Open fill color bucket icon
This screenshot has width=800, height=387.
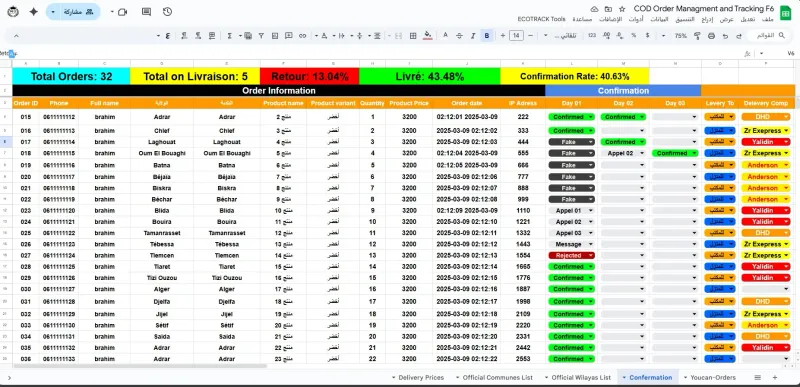click(428, 36)
